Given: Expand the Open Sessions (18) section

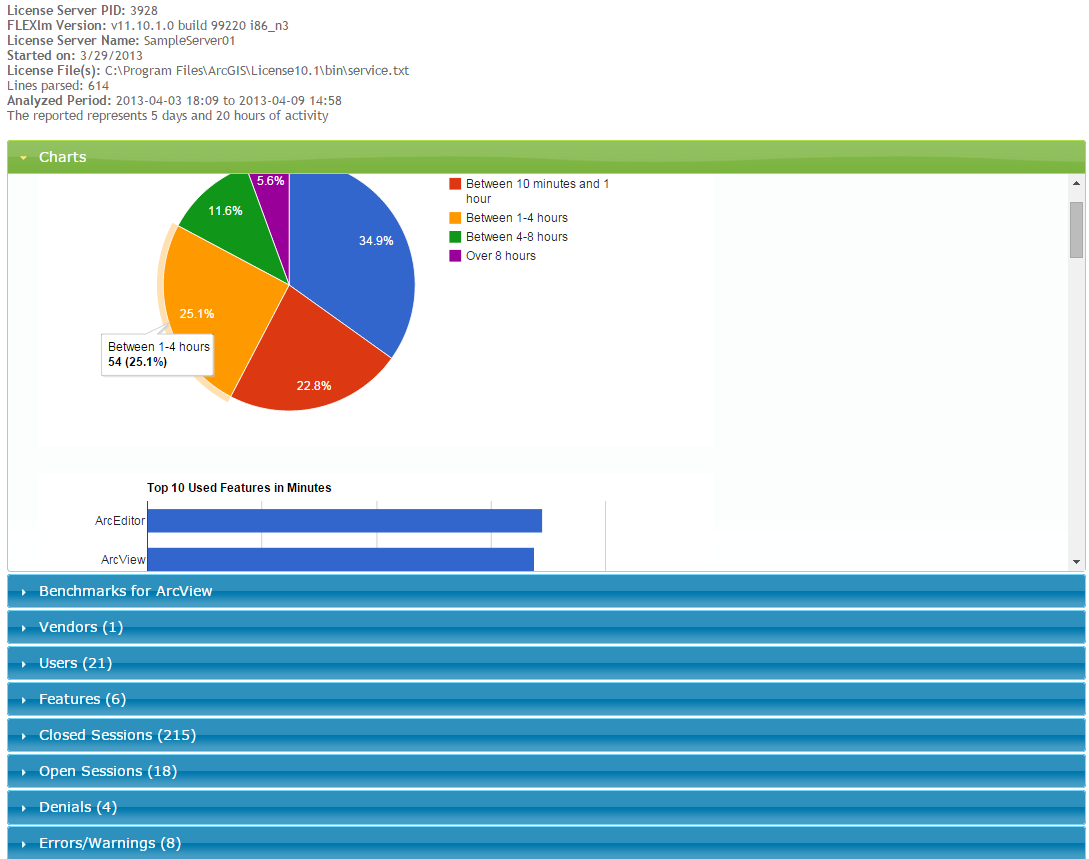Looking at the screenshot, I should (107, 771).
